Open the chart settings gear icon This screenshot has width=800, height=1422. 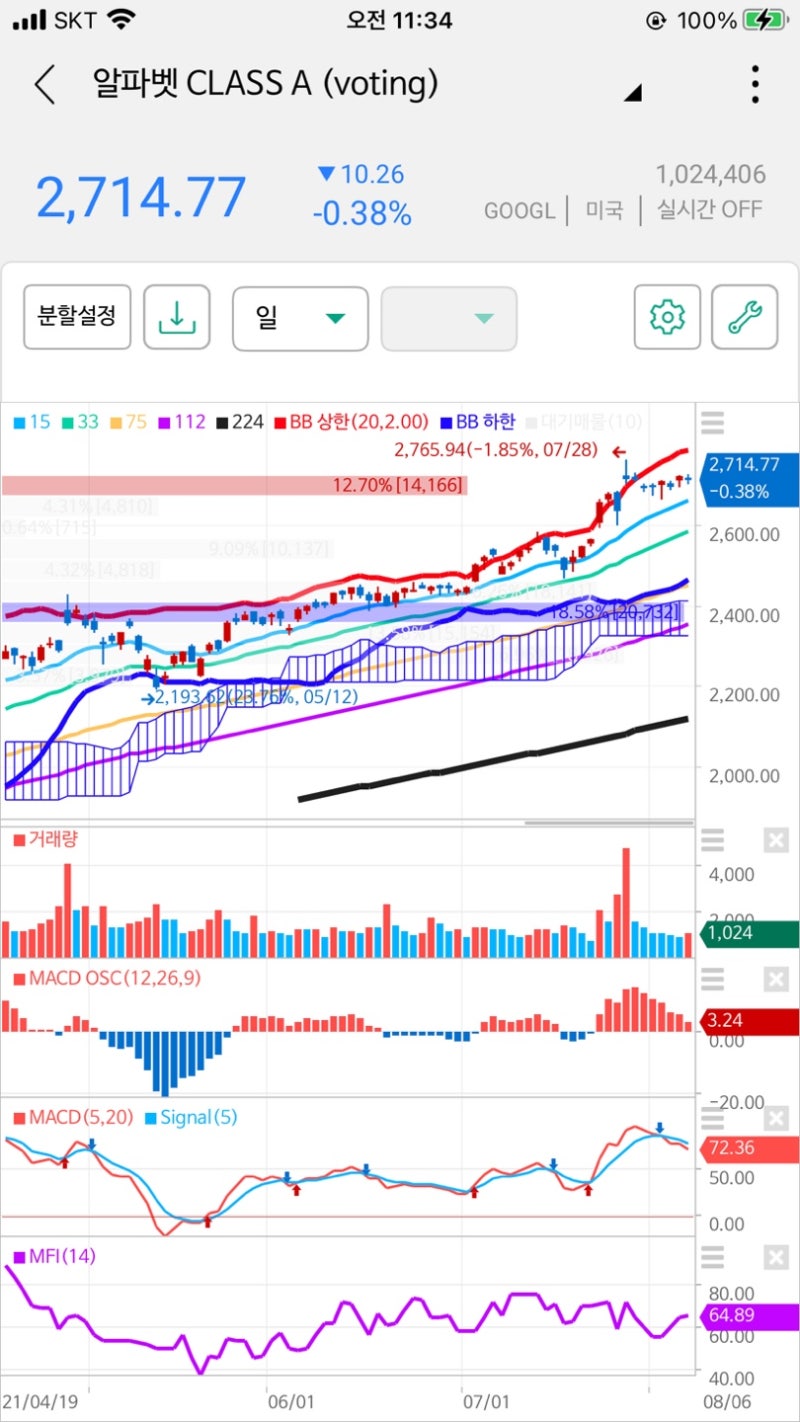[666, 316]
